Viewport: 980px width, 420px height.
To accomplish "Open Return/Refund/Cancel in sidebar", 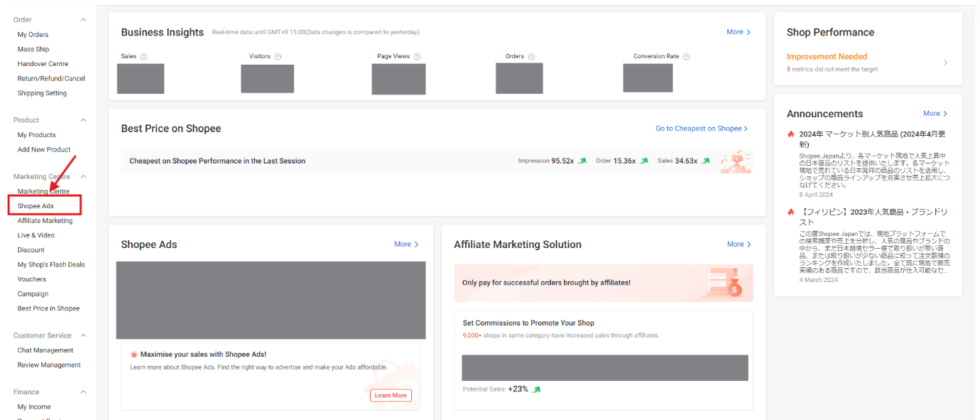I will click(51, 79).
